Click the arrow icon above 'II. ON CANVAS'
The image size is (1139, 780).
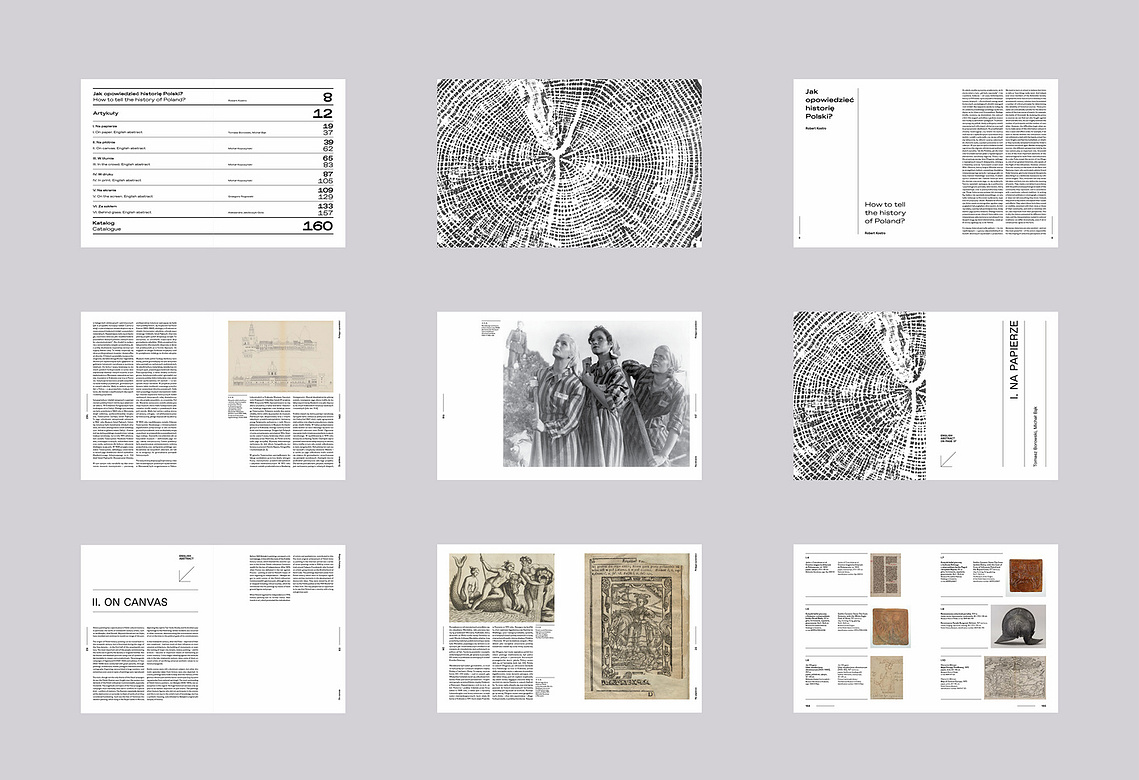tap(186, 574)
